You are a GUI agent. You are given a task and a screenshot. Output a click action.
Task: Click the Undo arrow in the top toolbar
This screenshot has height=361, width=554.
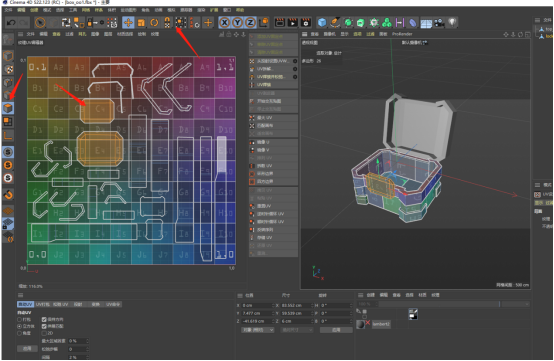pos(11,23)
